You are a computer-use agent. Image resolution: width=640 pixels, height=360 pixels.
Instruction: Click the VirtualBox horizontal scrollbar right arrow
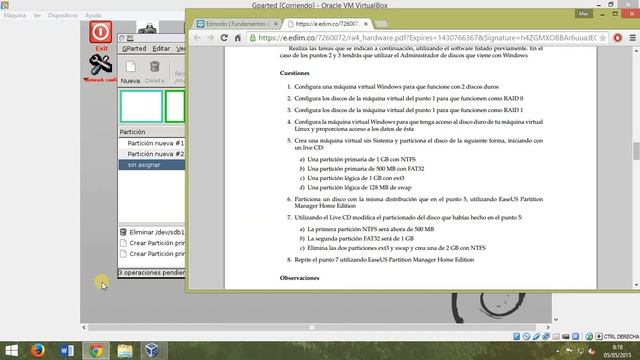pos(548,327)
